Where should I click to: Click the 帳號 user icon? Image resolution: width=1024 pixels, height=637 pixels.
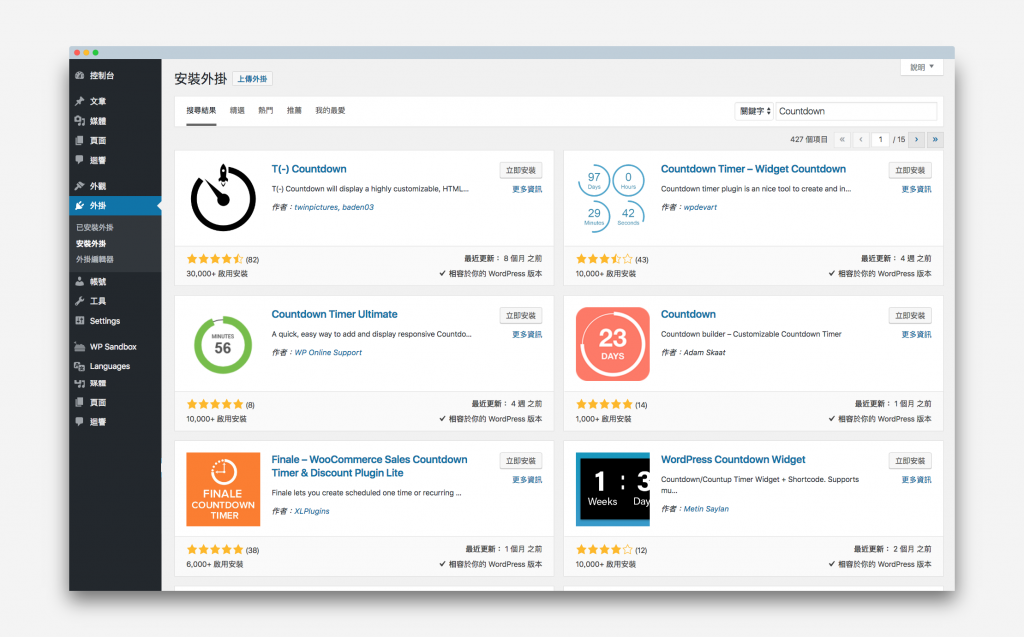(79, 282)
